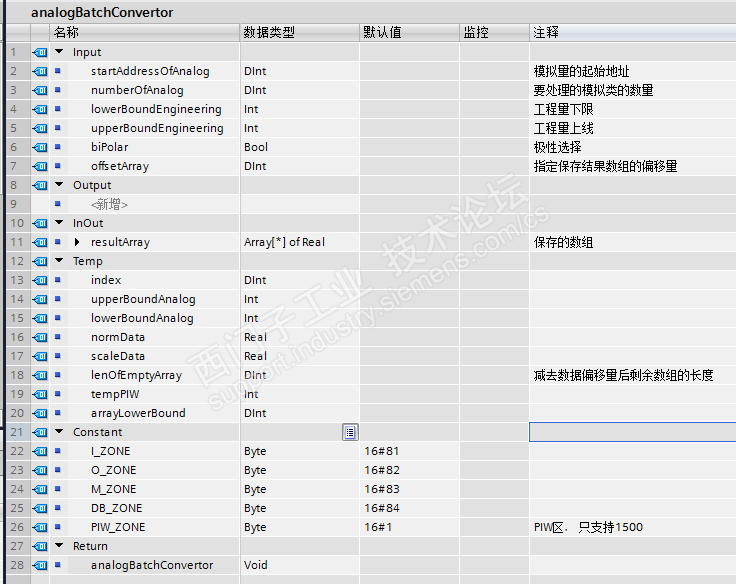Click the 数据类型 column header
This screenshot has width=736, height=584.
point(299,32)
